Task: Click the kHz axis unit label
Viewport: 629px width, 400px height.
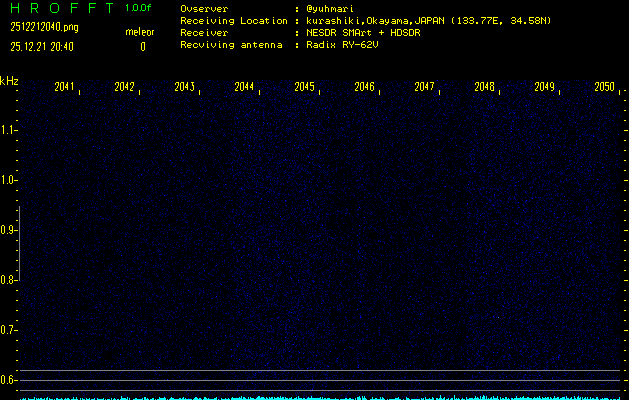Action: tap(9, 81)
